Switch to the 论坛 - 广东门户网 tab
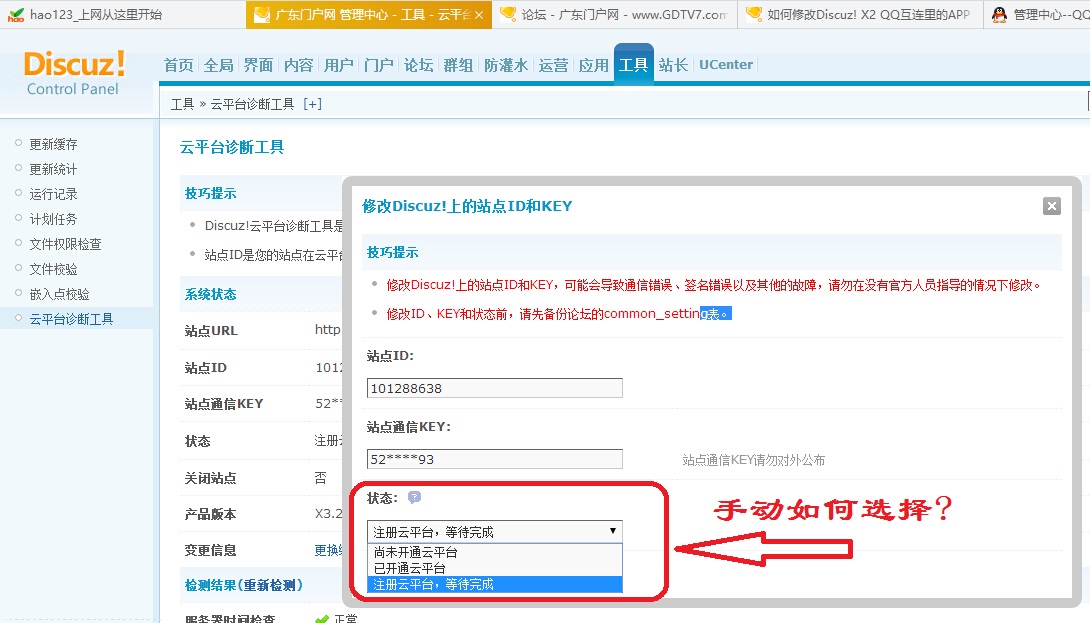1090x623 pixels. [x=615, y=15]
